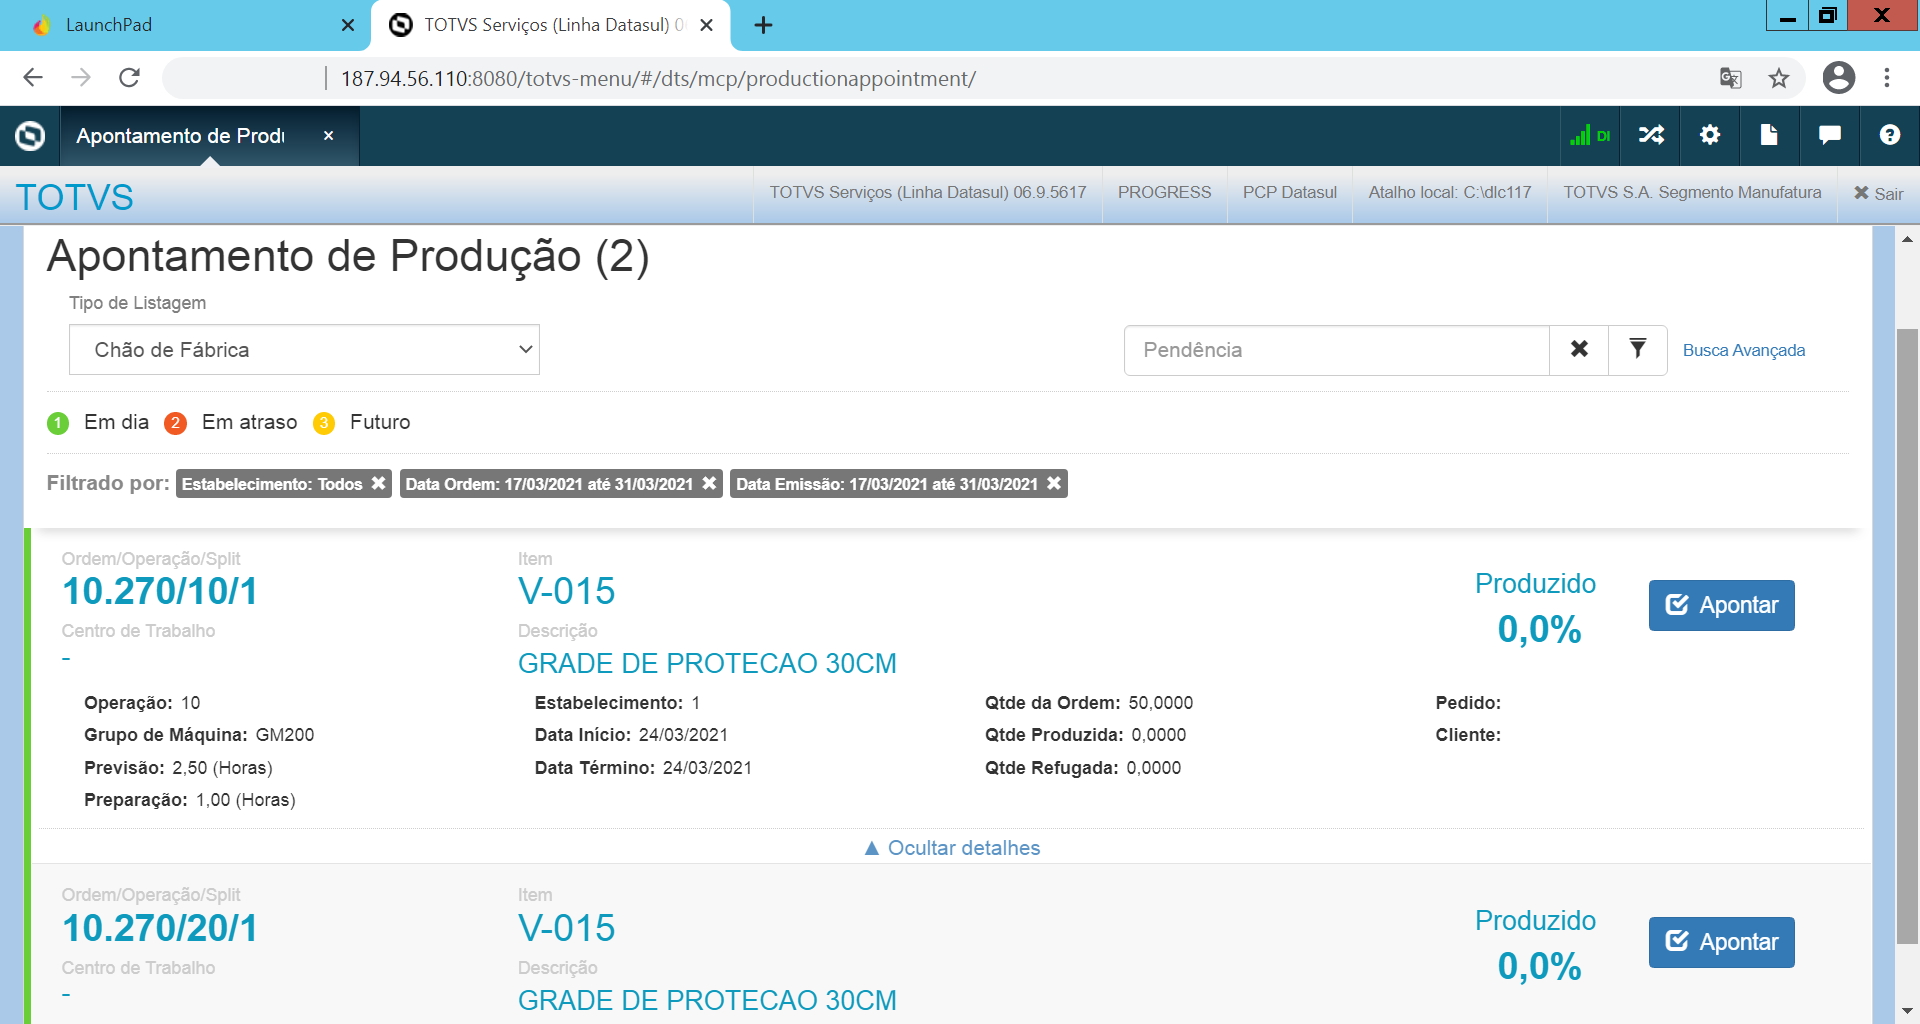
Task: Click the 'Pendência' search input field
Action: pos(1336,350)
